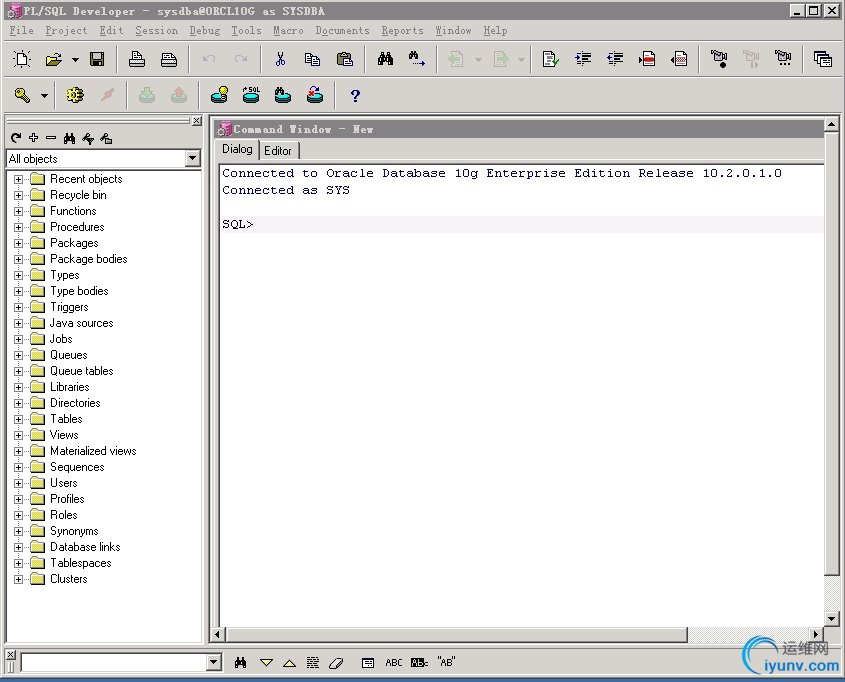Open the Reports menu
The height and width of the screenshot is (682, 845).
click(403, 31)
